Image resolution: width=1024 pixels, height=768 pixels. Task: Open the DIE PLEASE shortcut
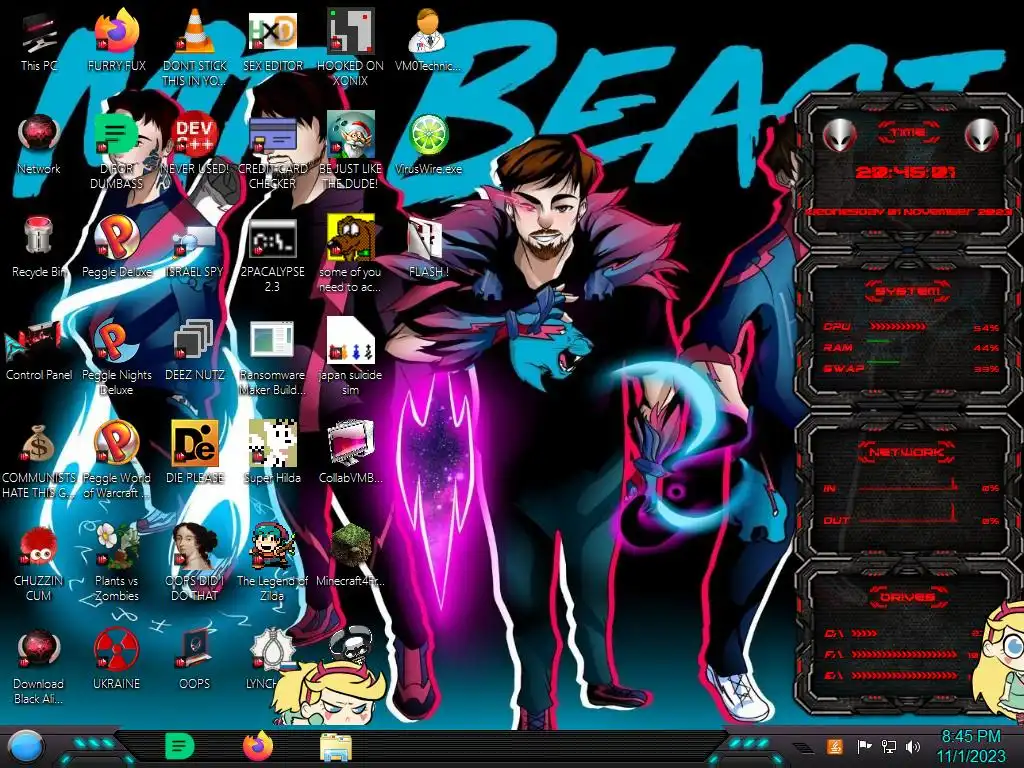tap(194, 444)
